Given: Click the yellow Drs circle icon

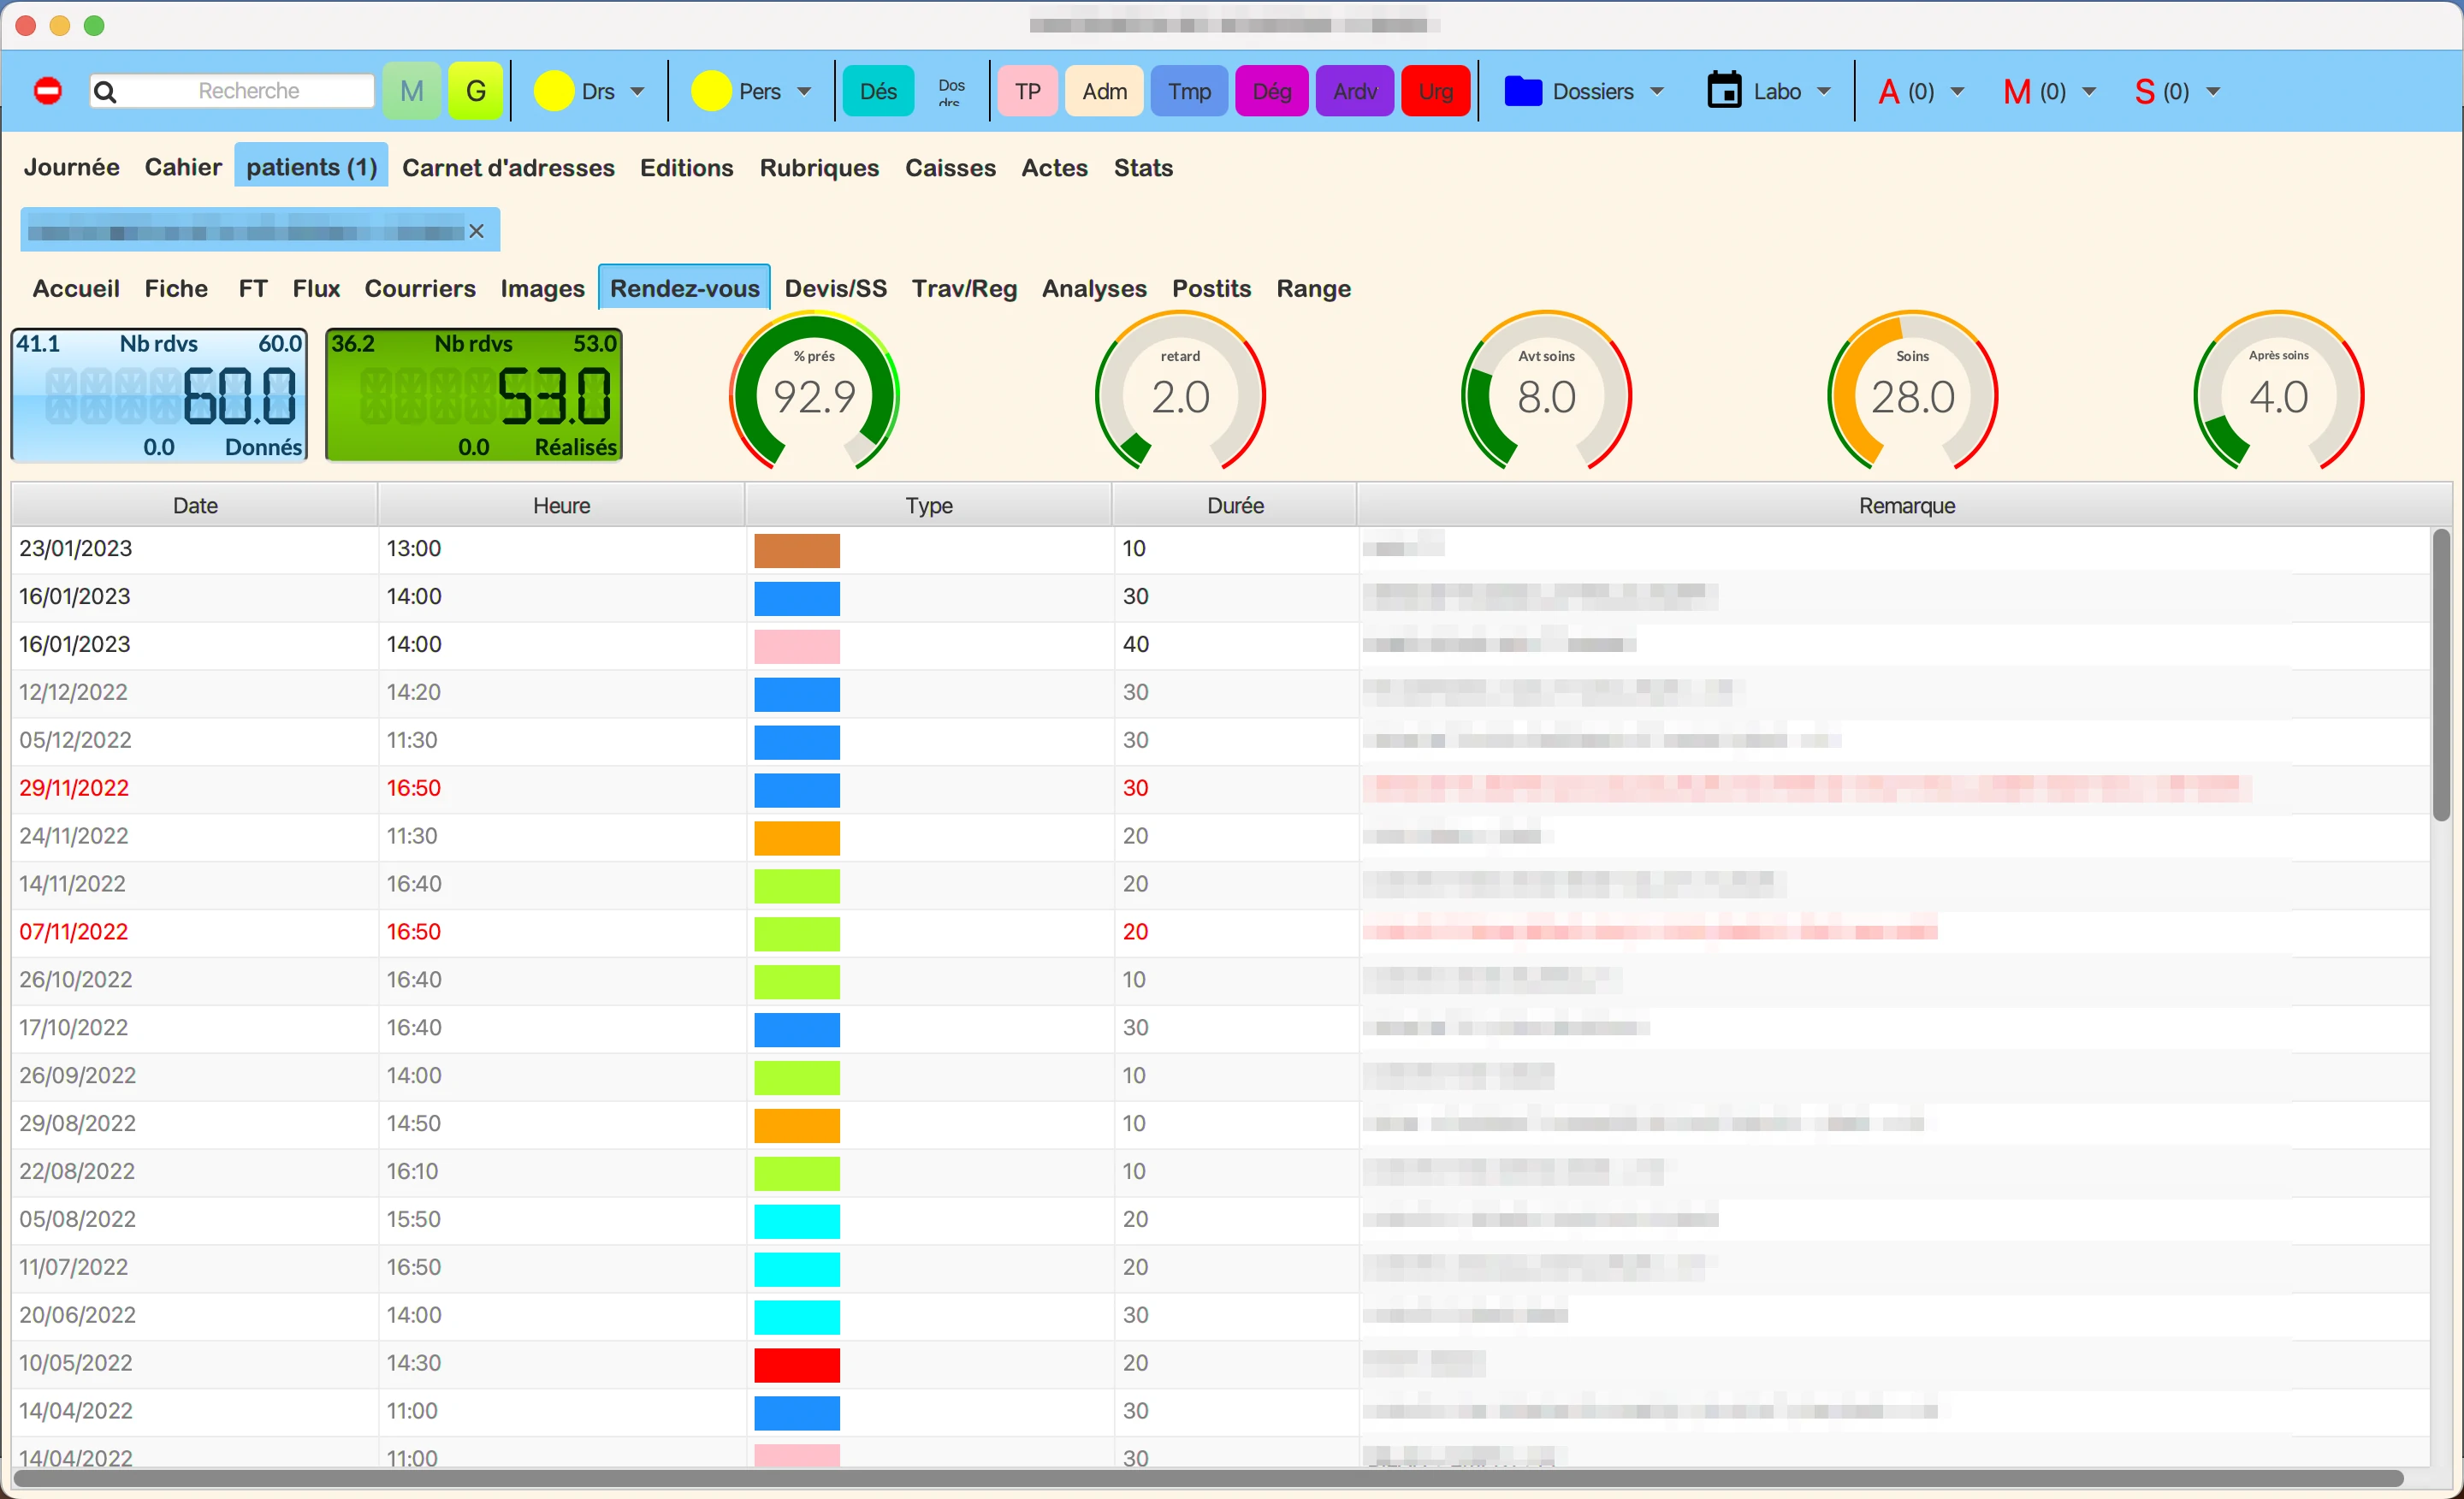Looking at the screenshot, I should 553,91.
